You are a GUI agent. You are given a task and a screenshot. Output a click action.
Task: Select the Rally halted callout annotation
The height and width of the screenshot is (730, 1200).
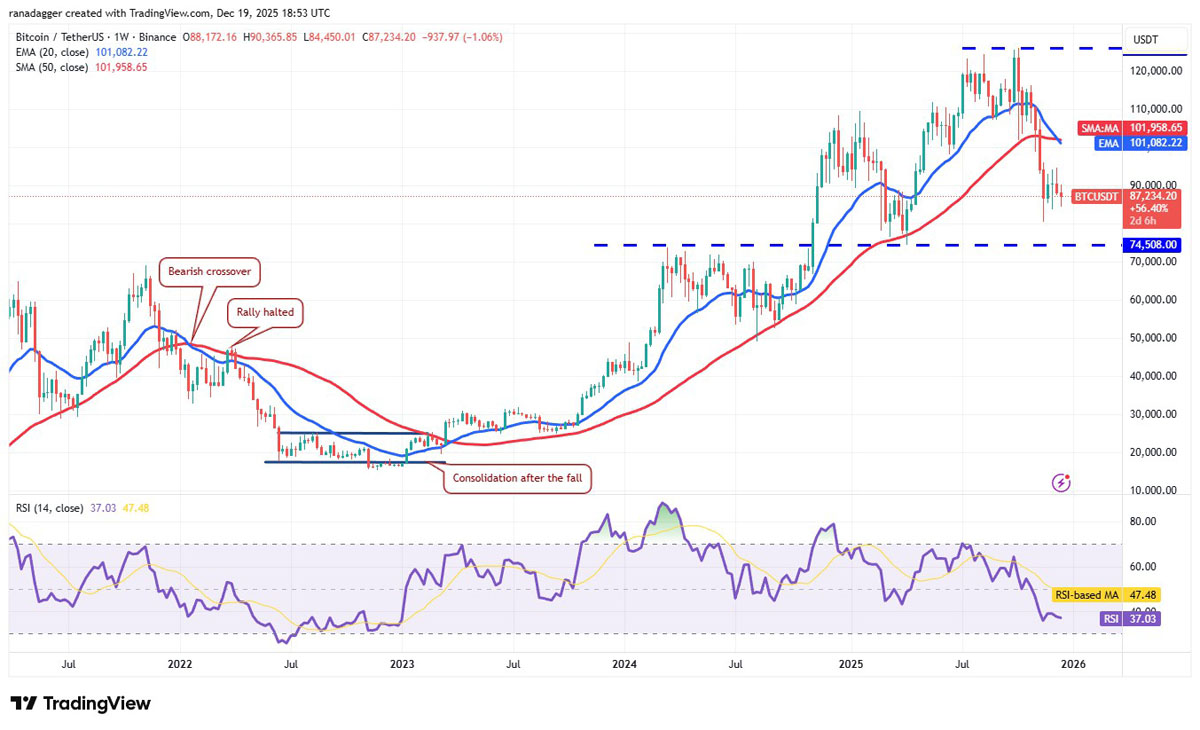pos(265,312)
